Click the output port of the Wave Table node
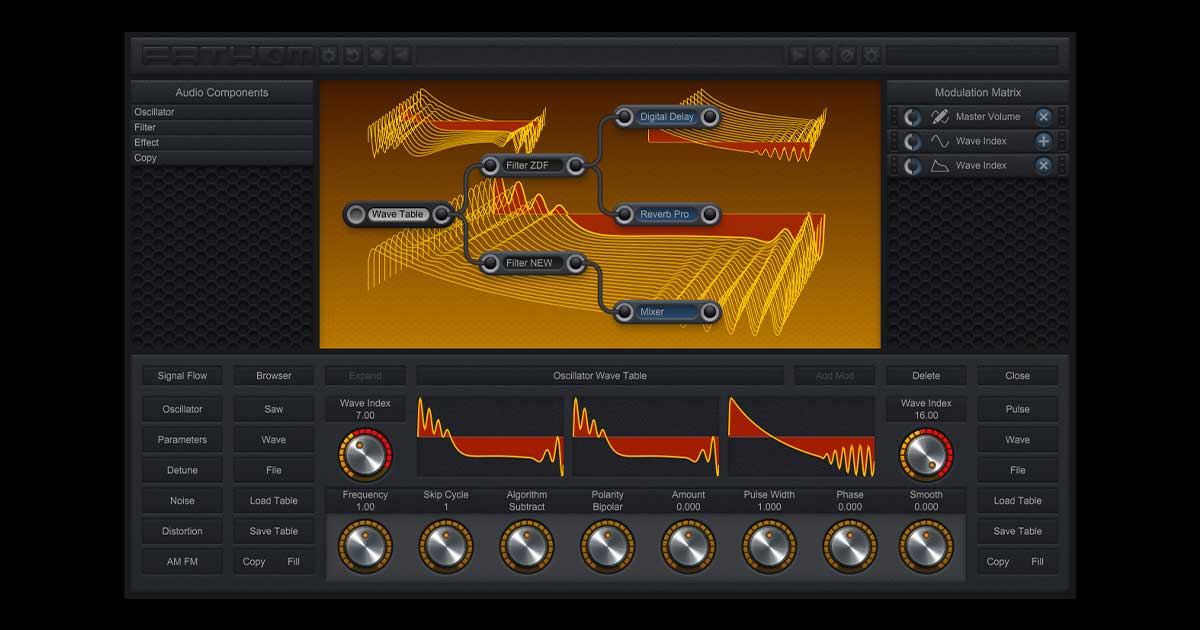The width and height of the screenshot is (1200, 630). pyautogui.click(x=440, y=214)
